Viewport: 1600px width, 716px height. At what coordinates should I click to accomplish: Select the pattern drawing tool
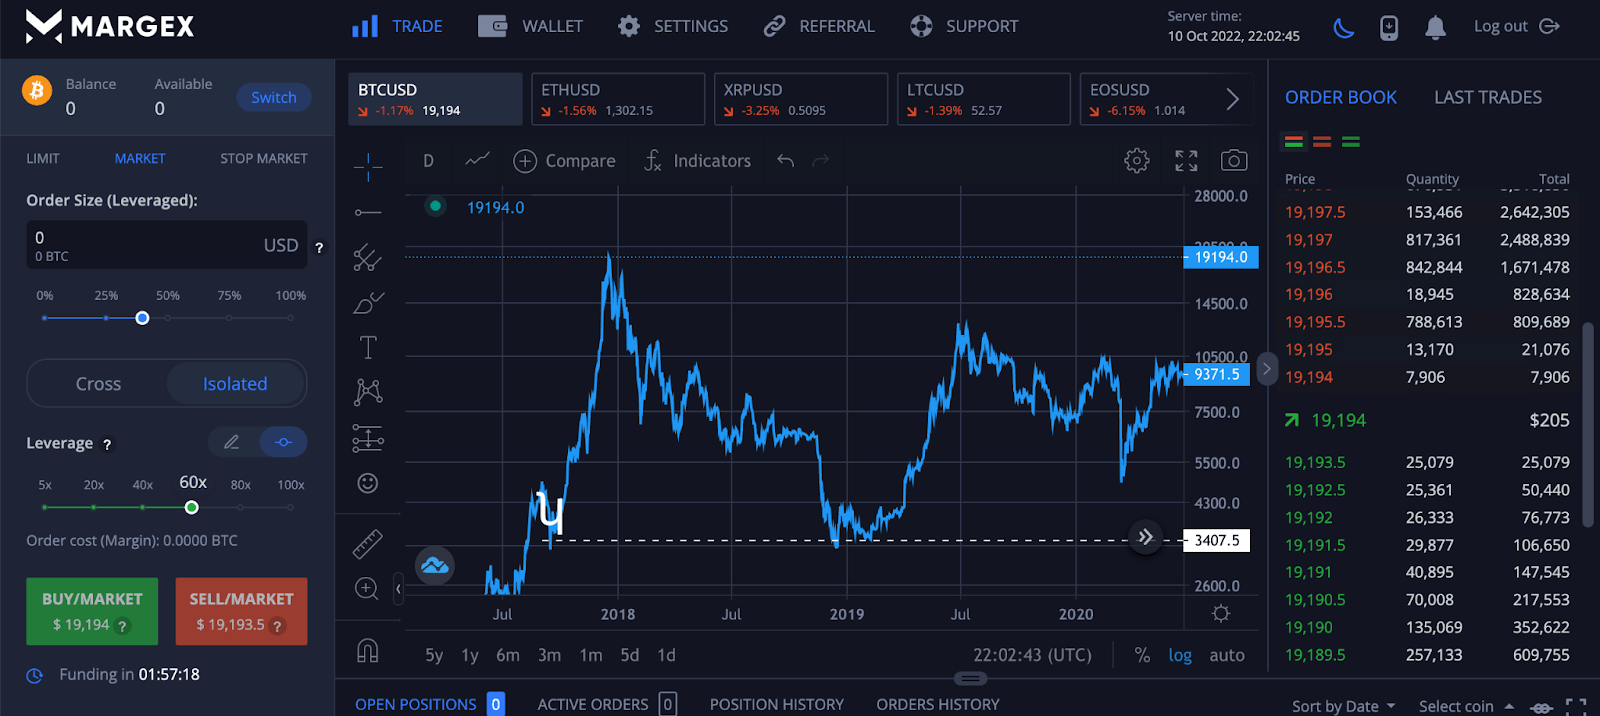click(368, 392)
